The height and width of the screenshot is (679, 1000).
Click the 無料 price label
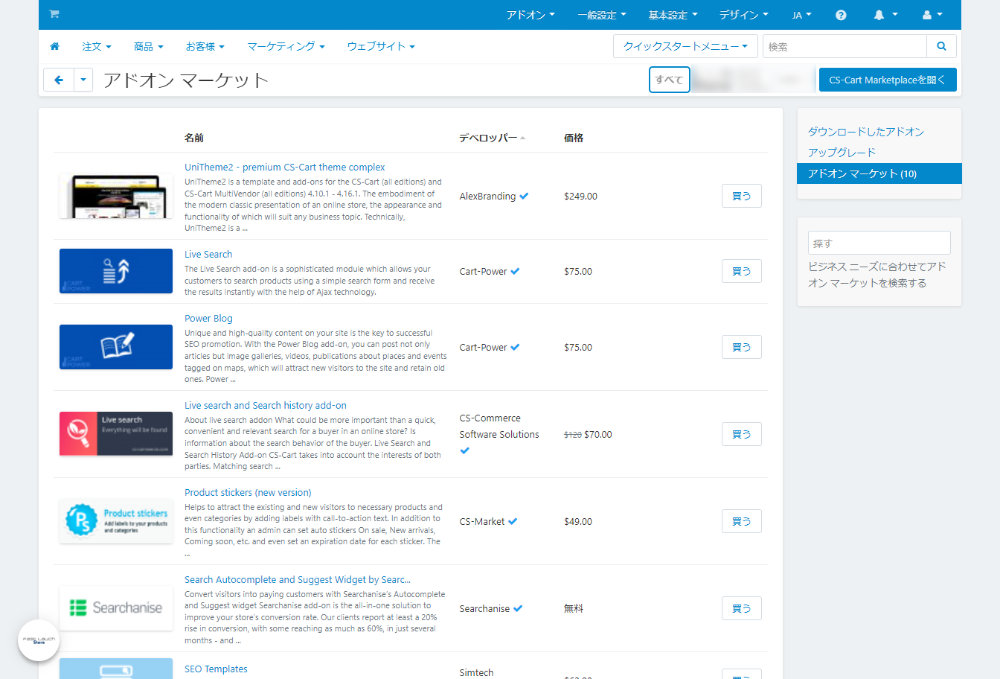pyautogui.click(x=573, y=608)
